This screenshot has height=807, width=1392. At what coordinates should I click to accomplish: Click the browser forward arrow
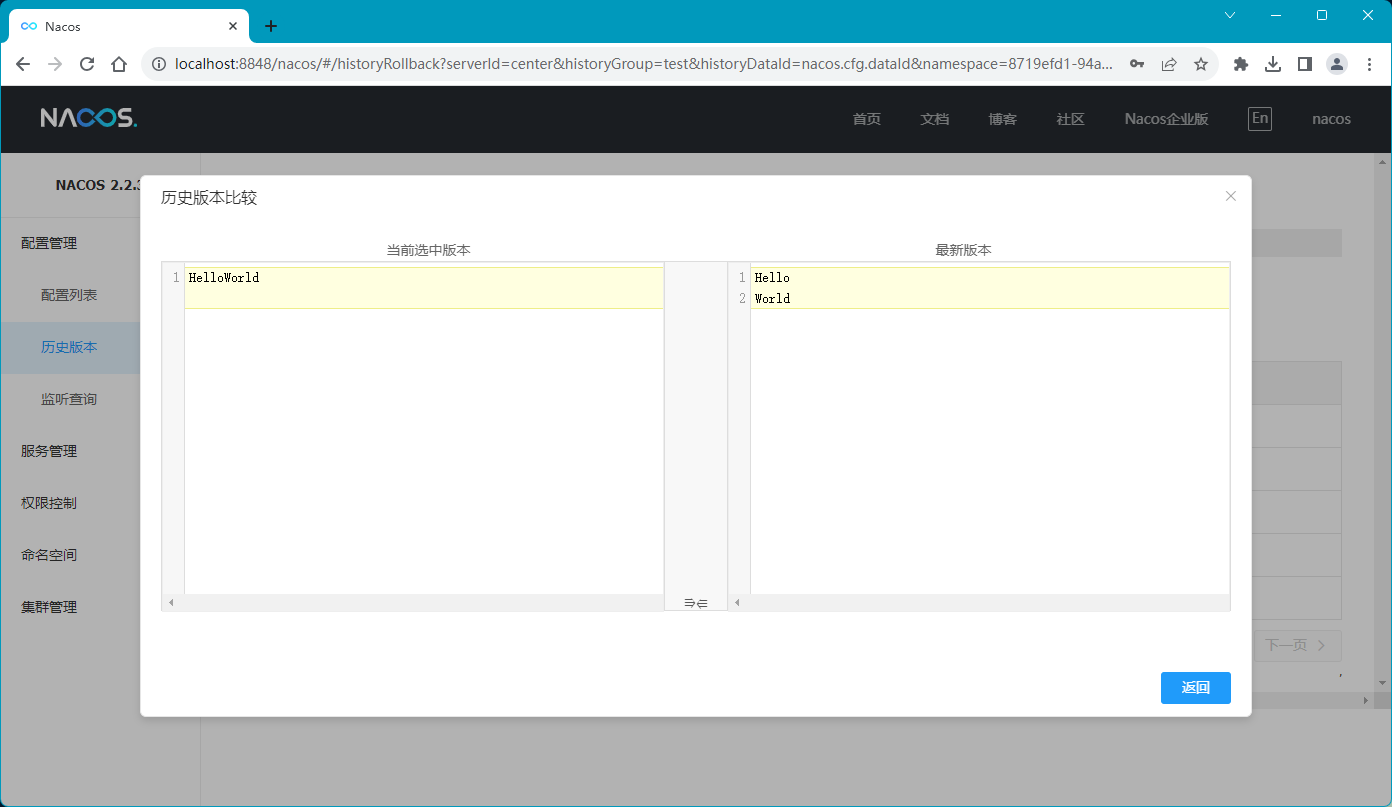coord(55,64)
